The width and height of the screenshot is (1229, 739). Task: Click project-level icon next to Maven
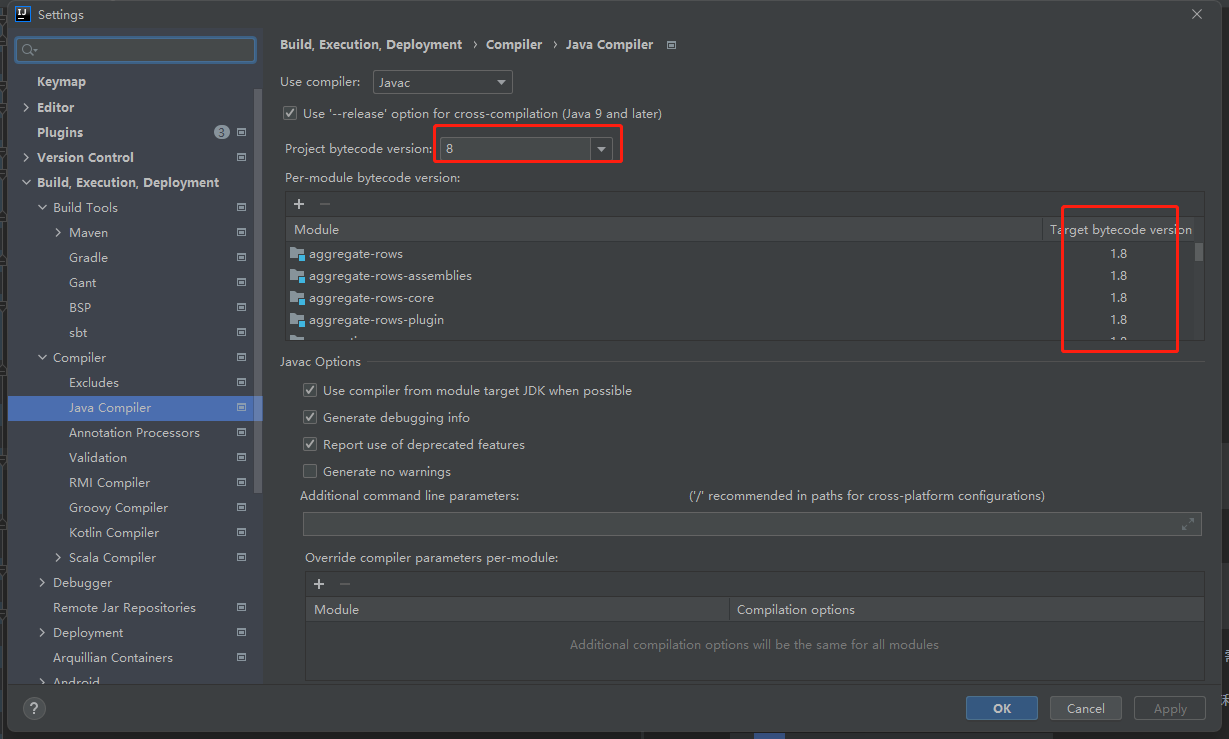241,232
